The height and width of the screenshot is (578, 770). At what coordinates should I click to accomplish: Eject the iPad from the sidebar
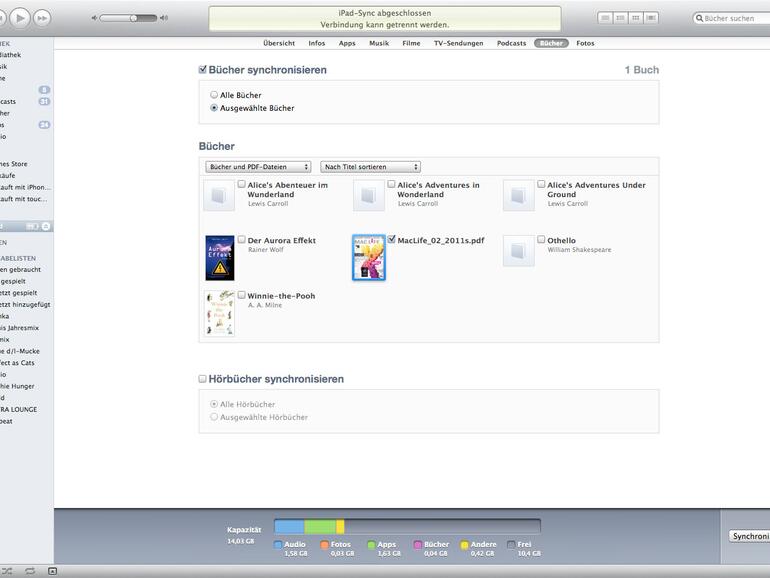coord(46,226)
